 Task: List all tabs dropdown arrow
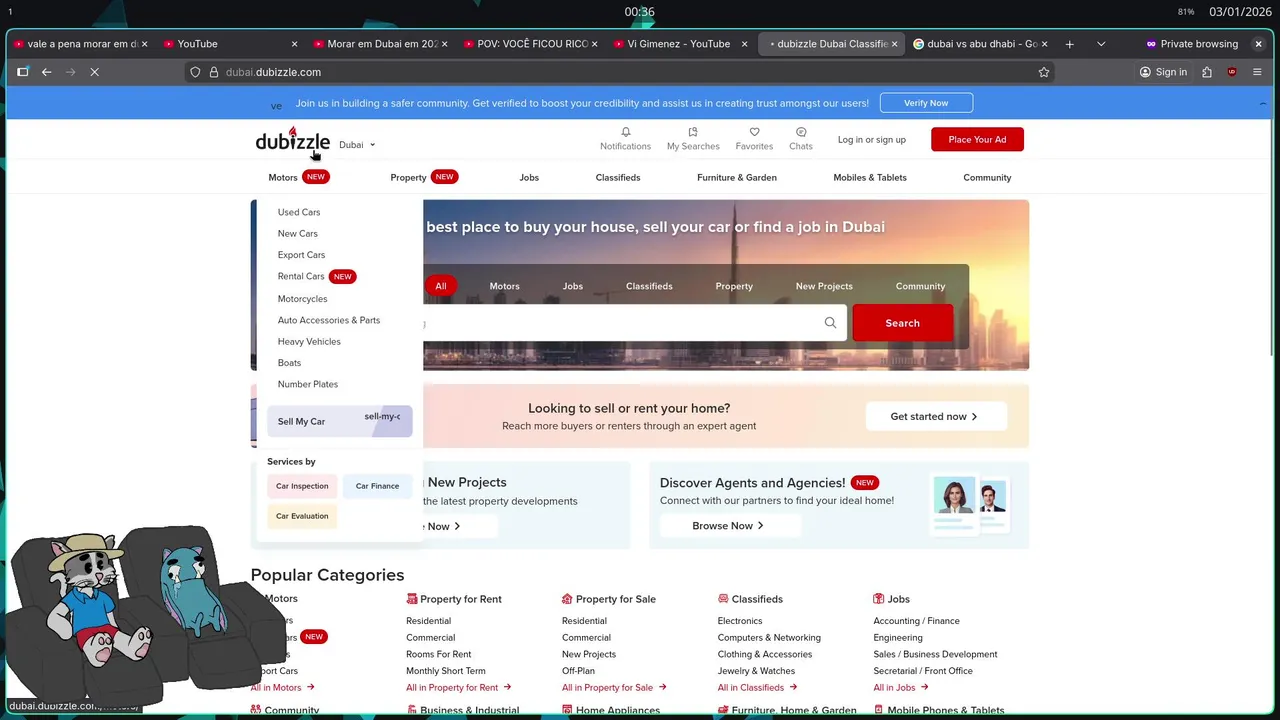click(x=1101, y=44)
